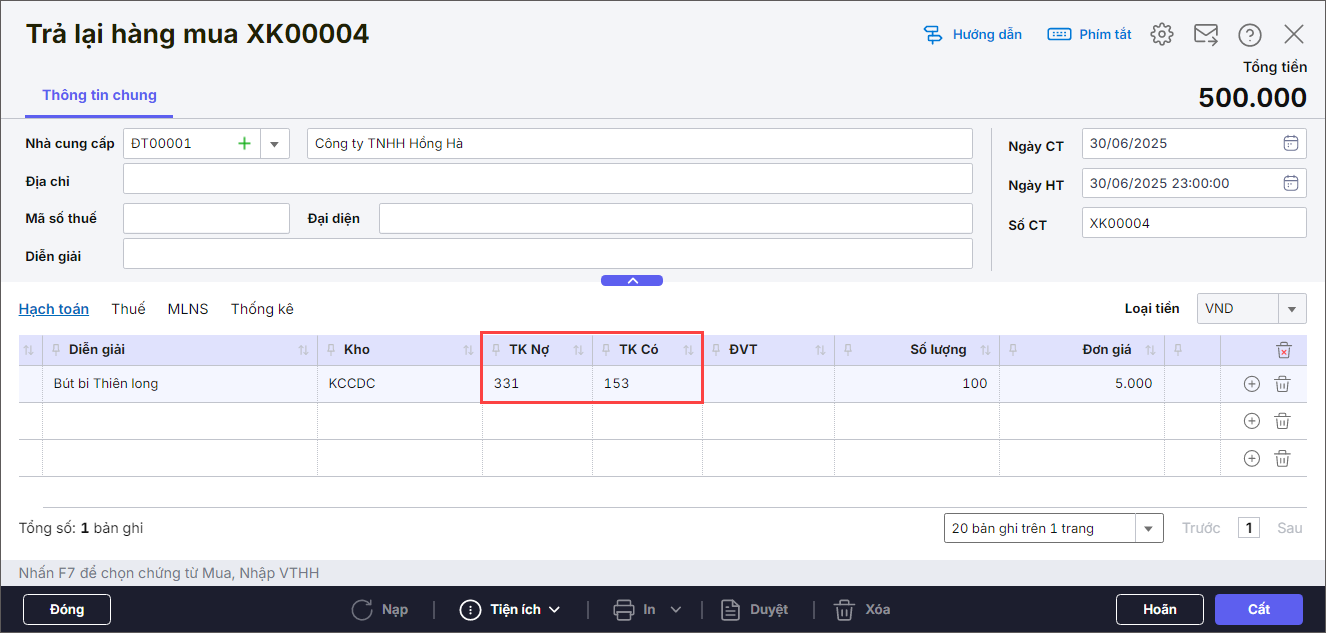The width and height of the screenshot is (1326, 633).
Task: Switch to the Hạch toán tab
Action: click(54, 309)
